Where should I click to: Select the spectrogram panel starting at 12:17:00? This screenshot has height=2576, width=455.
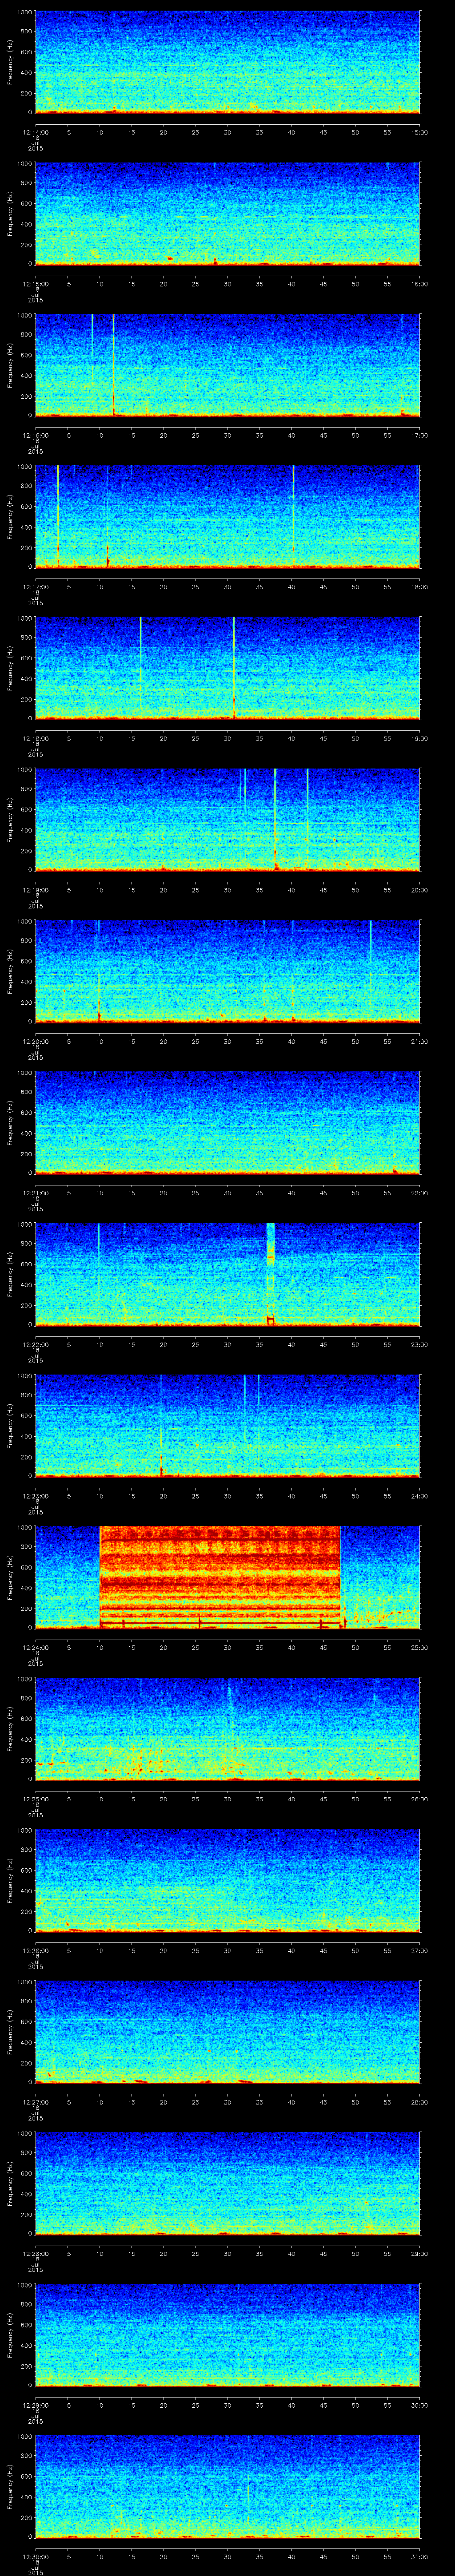click(x=227, y=516)
